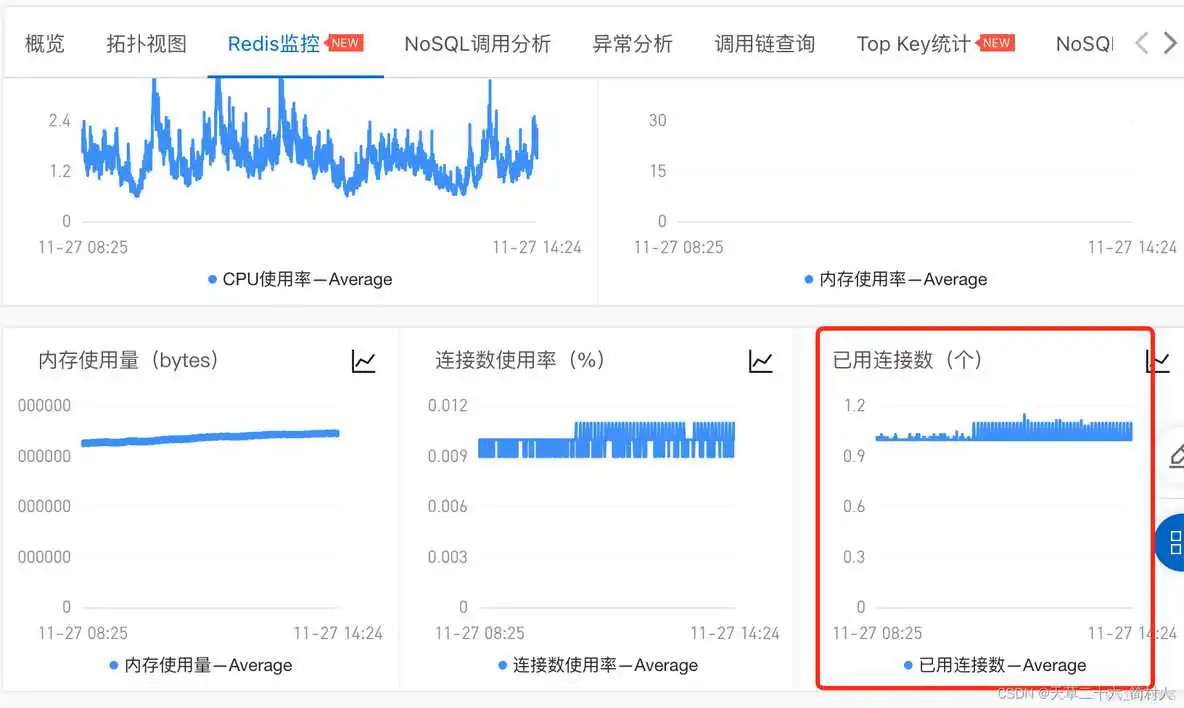The image size is (1184, 708).
Task: Click the chart icon beside 连接数使用率 title
Action: tap(761, 362)
